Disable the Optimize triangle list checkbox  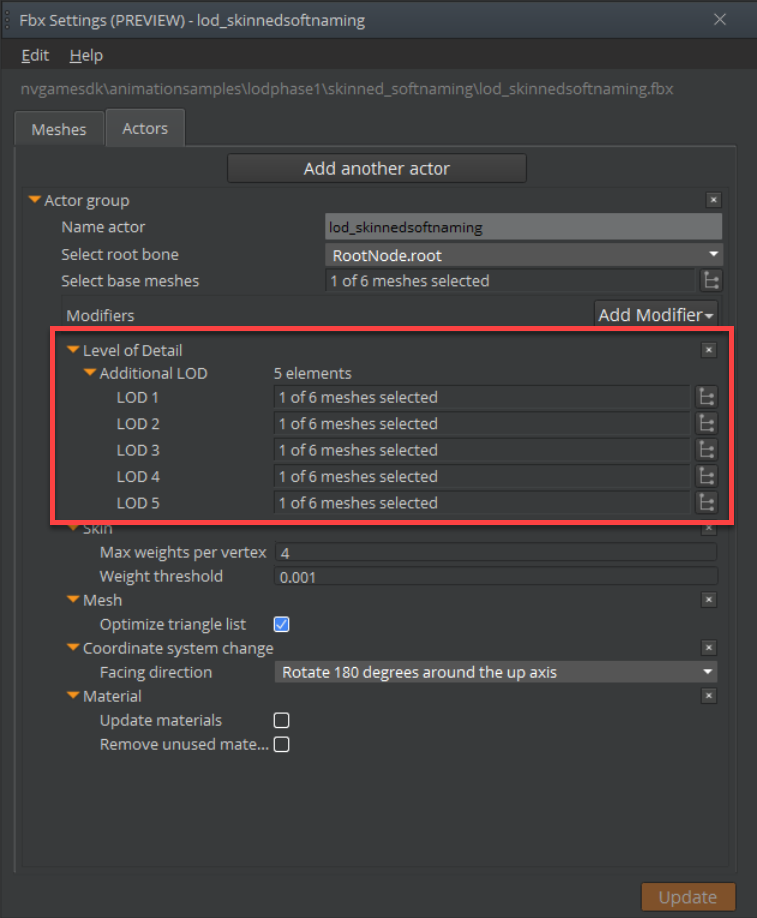tap(281, 623)
